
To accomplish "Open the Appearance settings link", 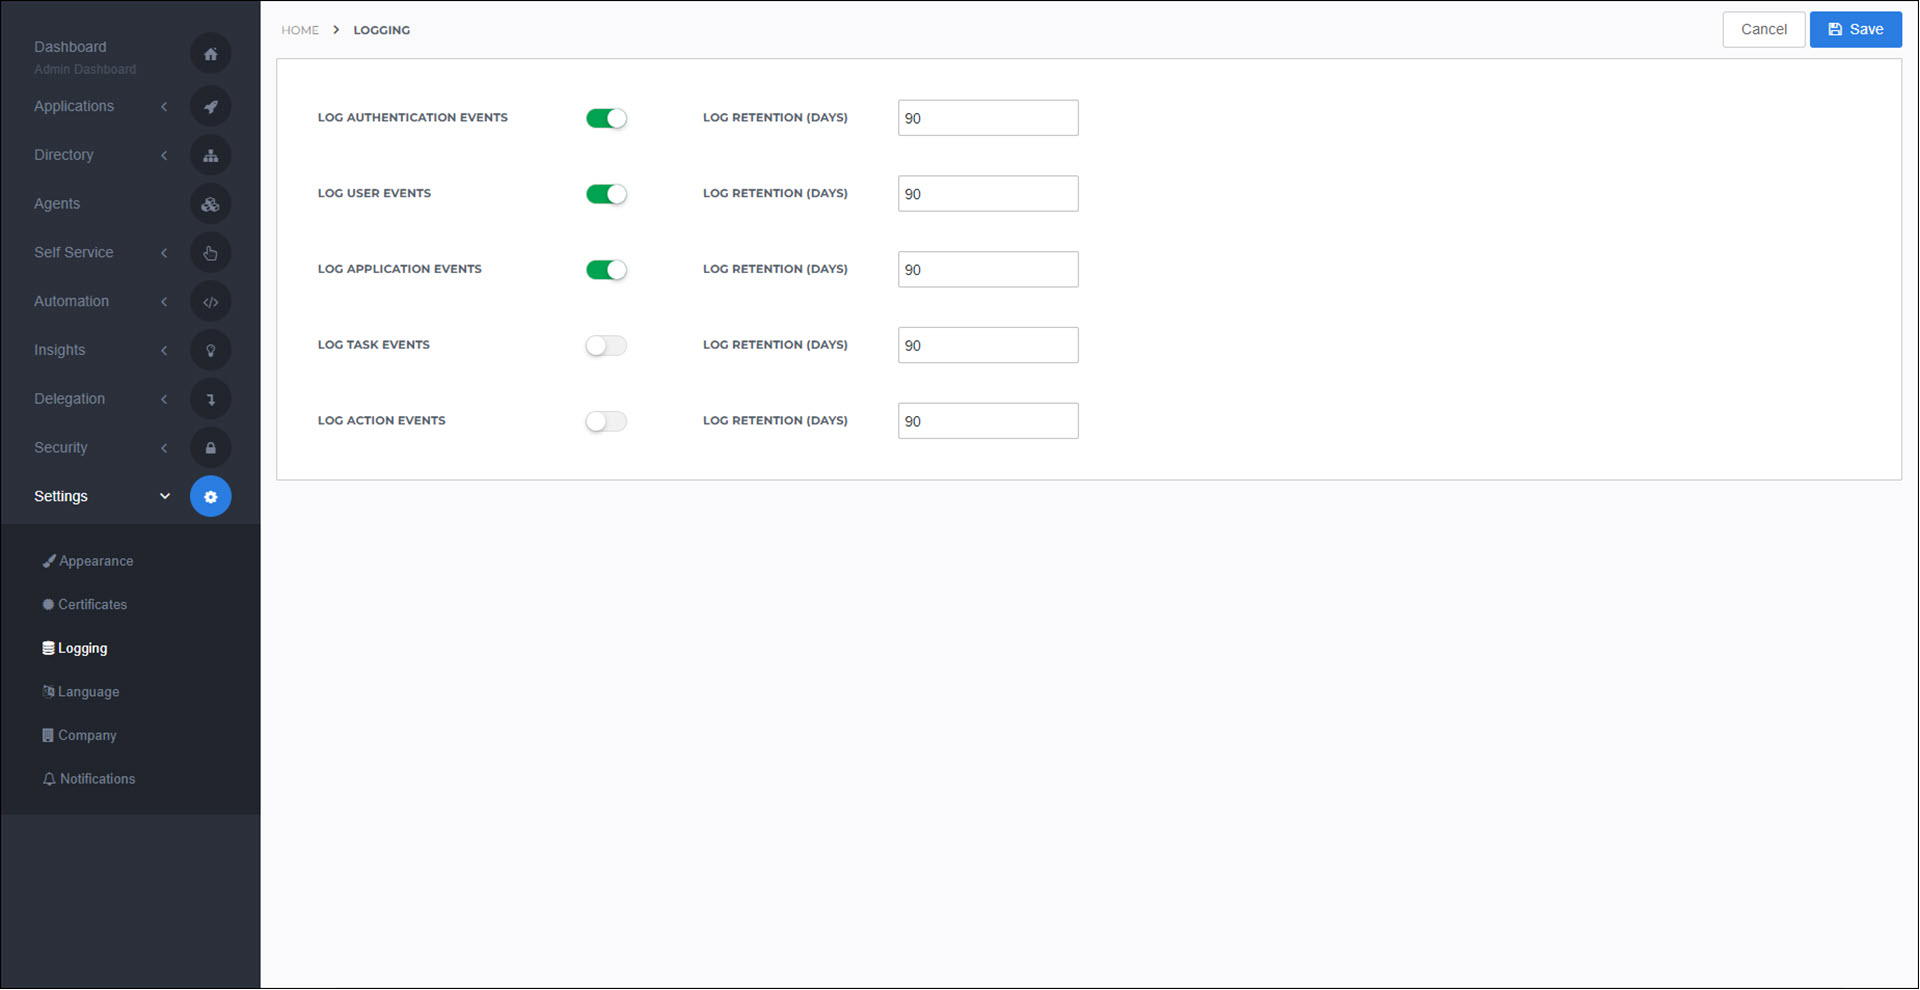I will pos(96,561).
